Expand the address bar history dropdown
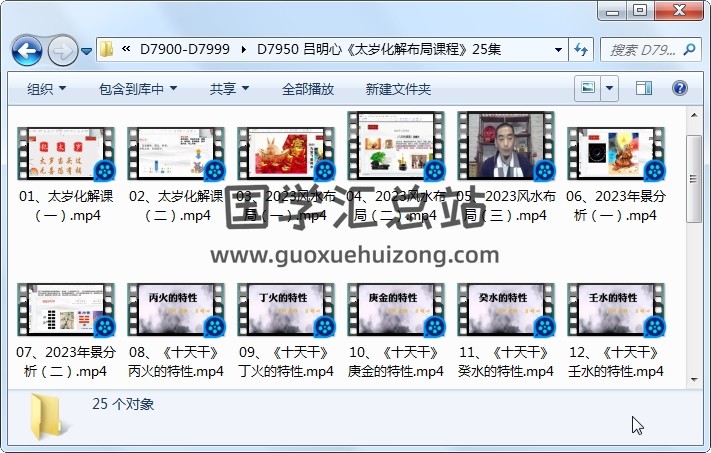The width and height of the screenshot is (711, 453). coord(558,49)
